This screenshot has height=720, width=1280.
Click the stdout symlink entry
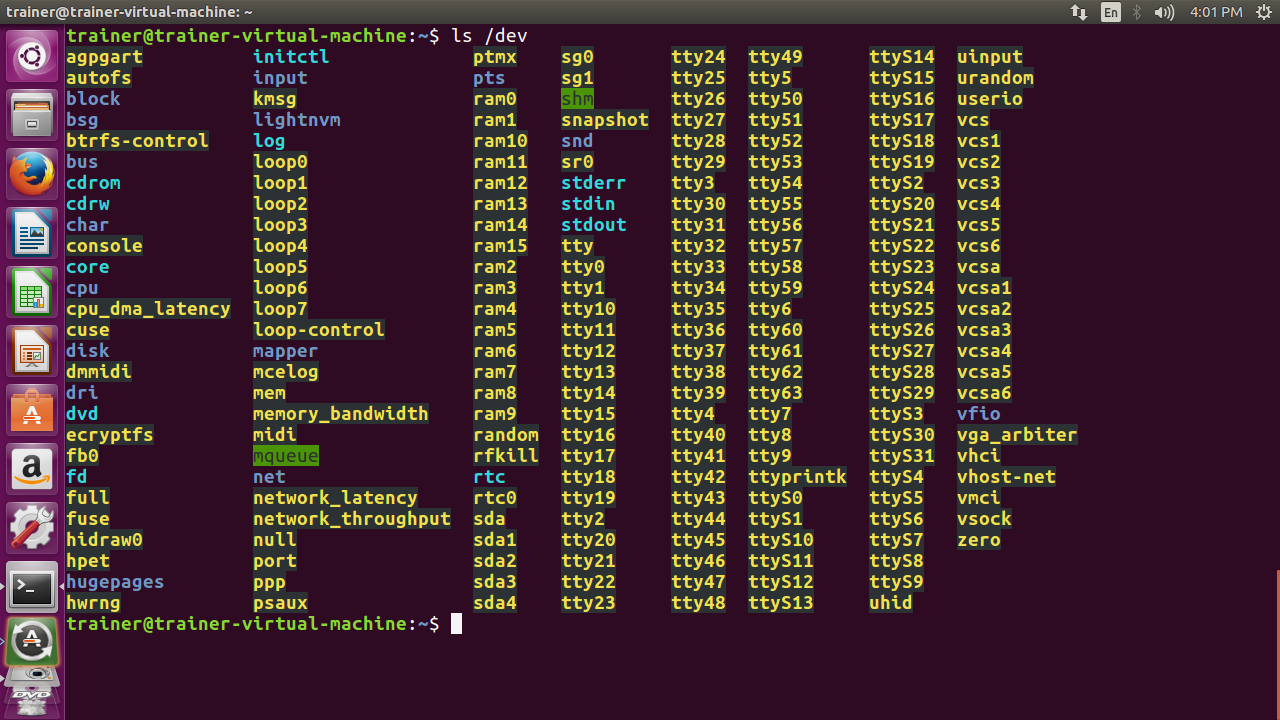point(594,225)
